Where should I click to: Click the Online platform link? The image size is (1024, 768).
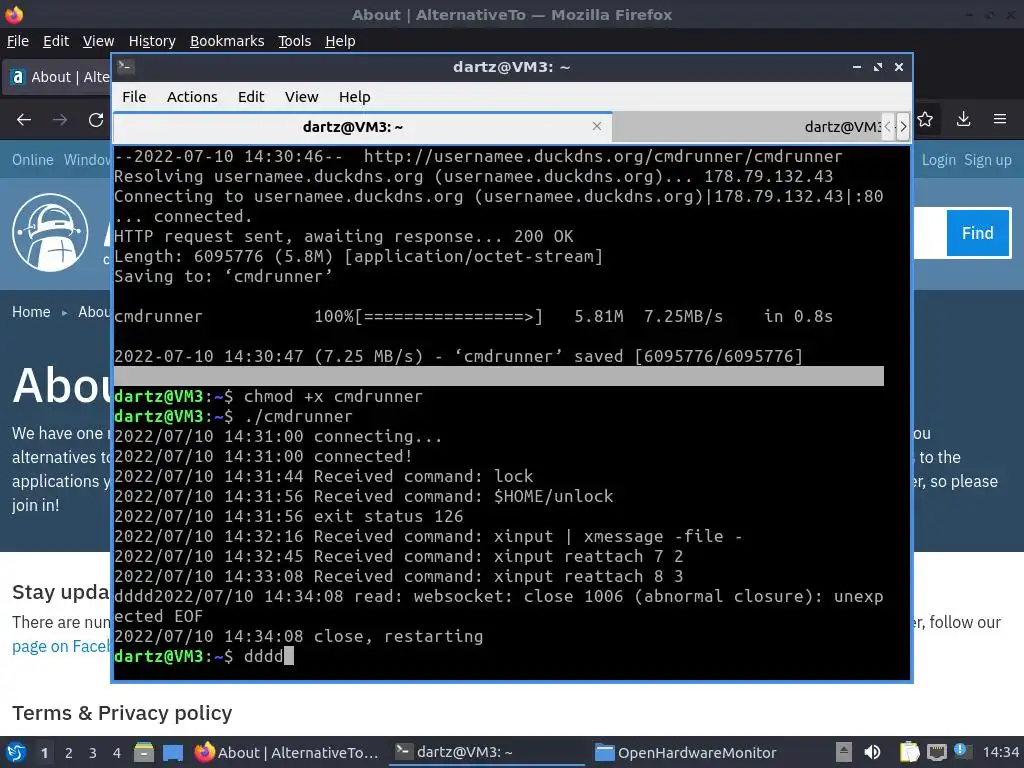pos(33,160)
